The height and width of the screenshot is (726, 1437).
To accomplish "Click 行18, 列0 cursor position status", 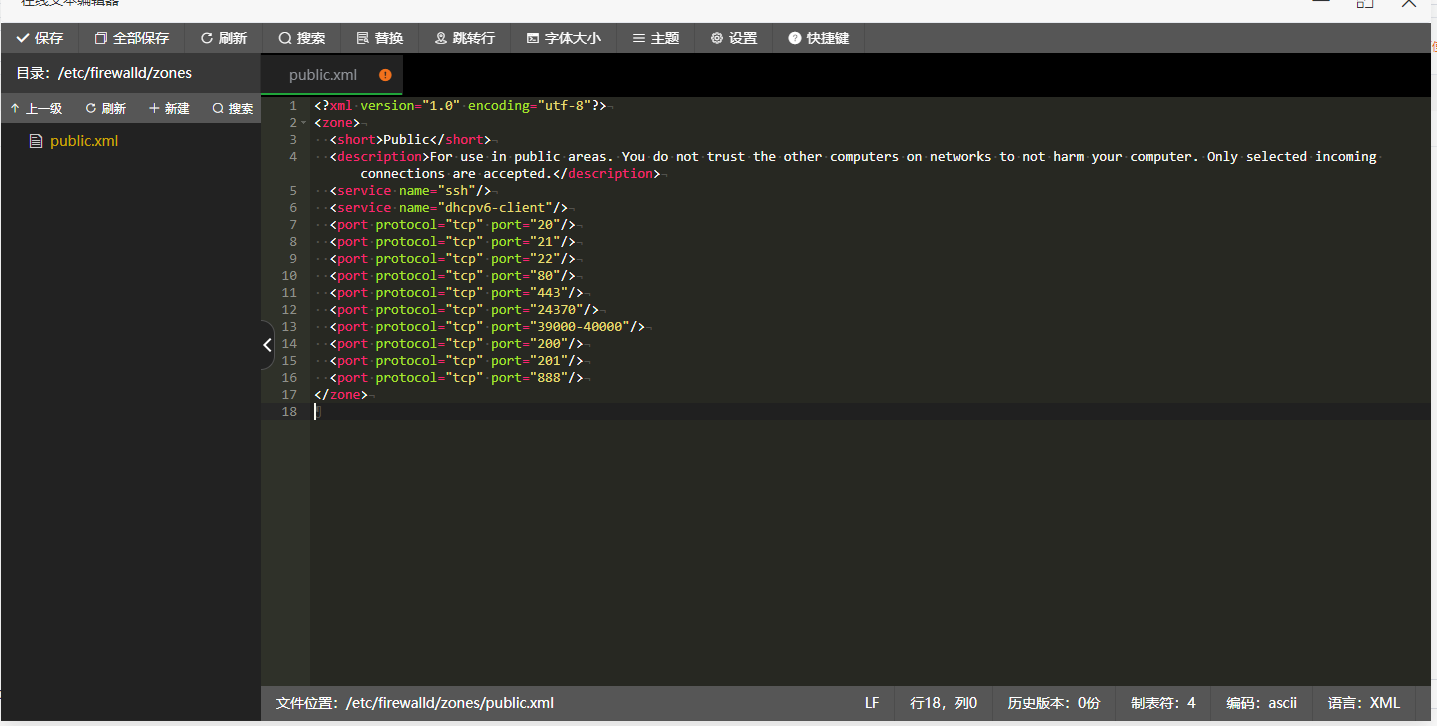I will pos(944,703).
